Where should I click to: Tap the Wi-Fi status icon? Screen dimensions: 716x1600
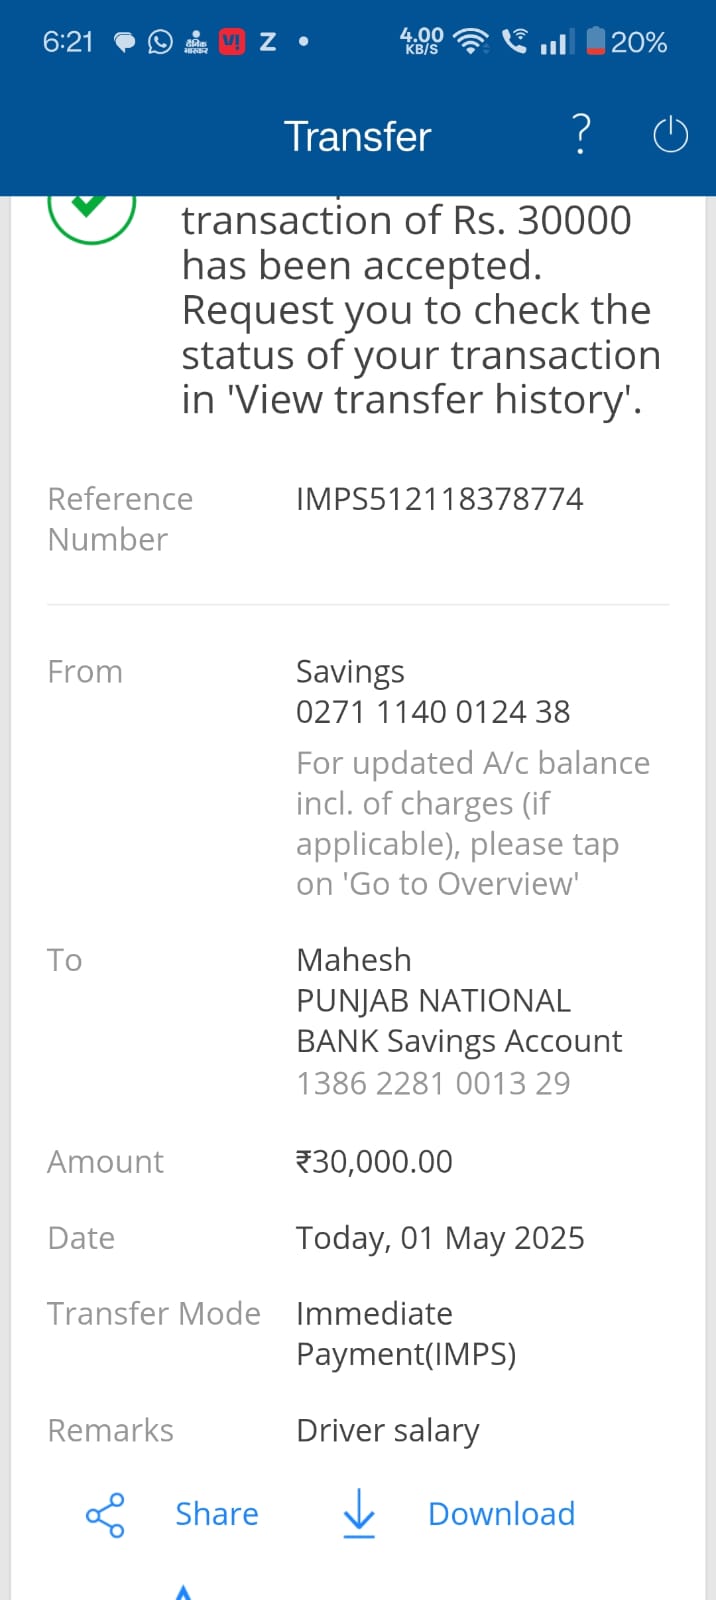(470, 42)
